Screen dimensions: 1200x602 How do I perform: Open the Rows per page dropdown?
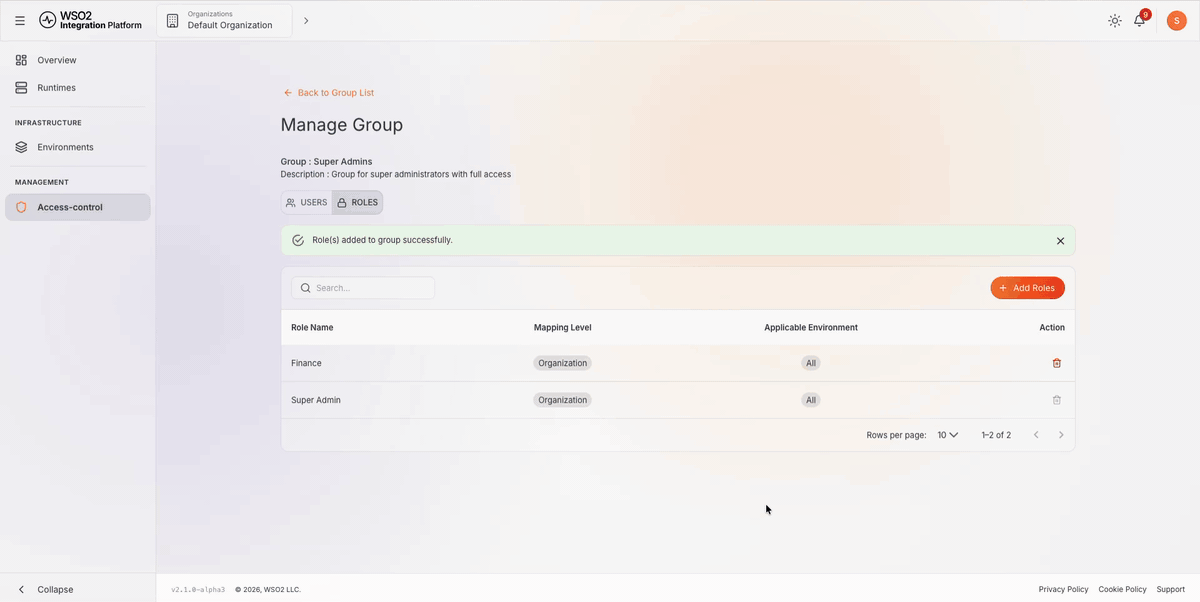pos(948,435)
